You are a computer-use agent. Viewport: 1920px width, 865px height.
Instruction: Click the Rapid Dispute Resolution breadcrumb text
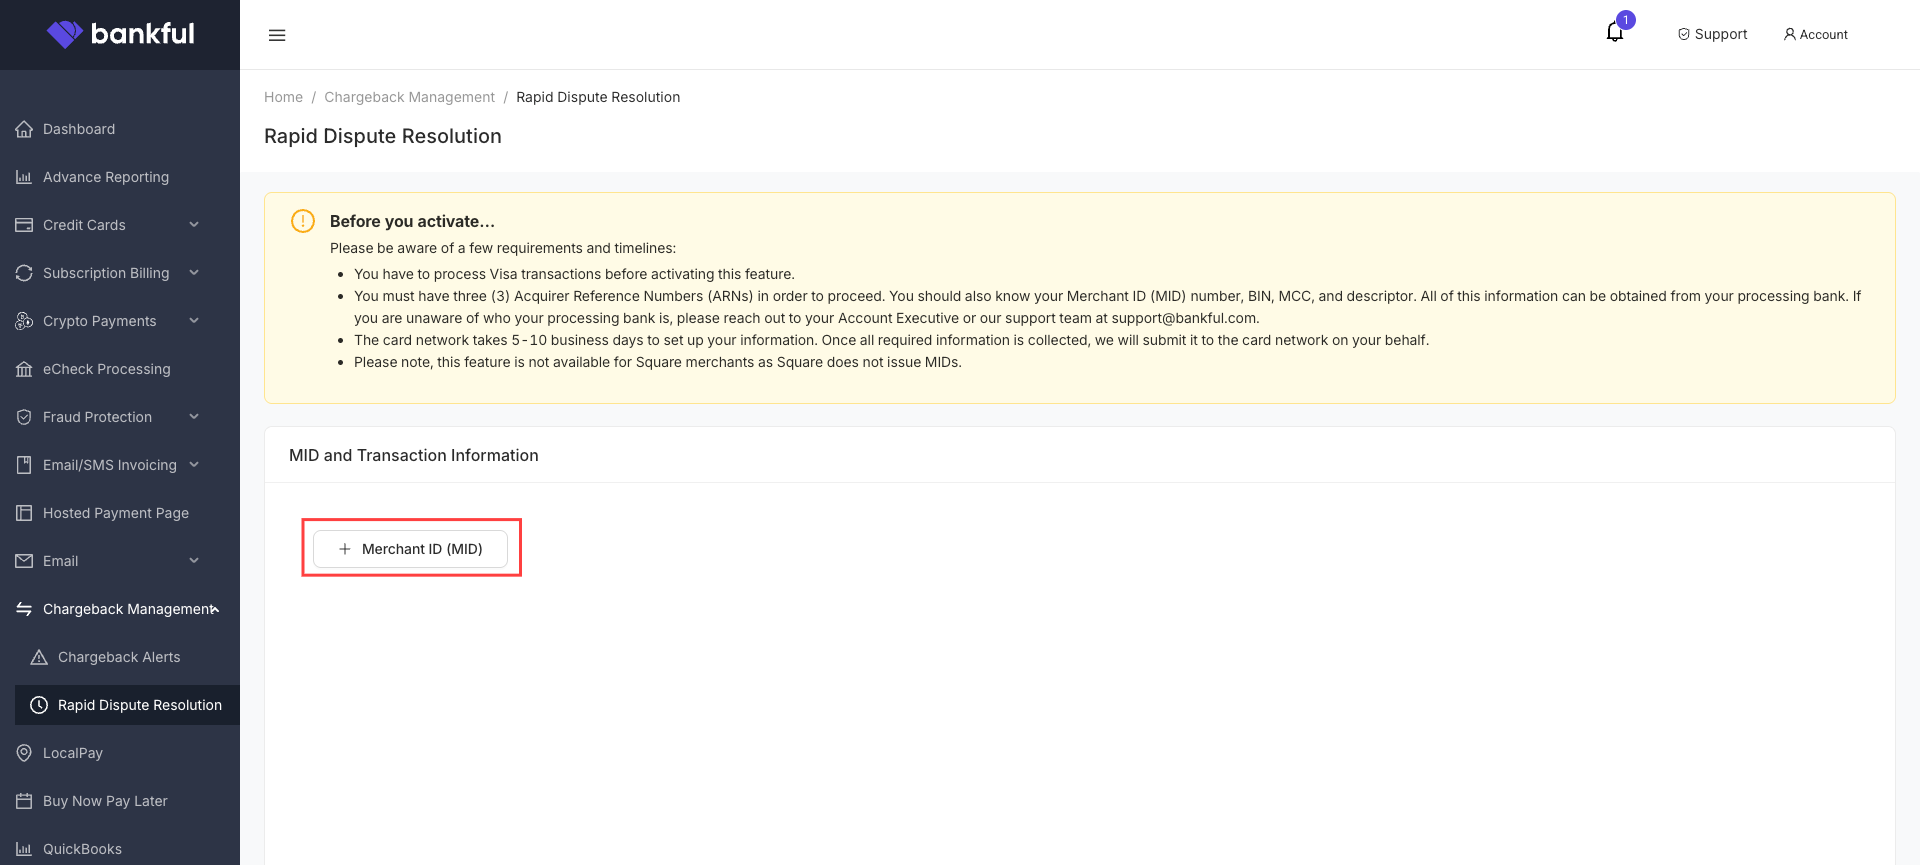click(x=598, y=97)
